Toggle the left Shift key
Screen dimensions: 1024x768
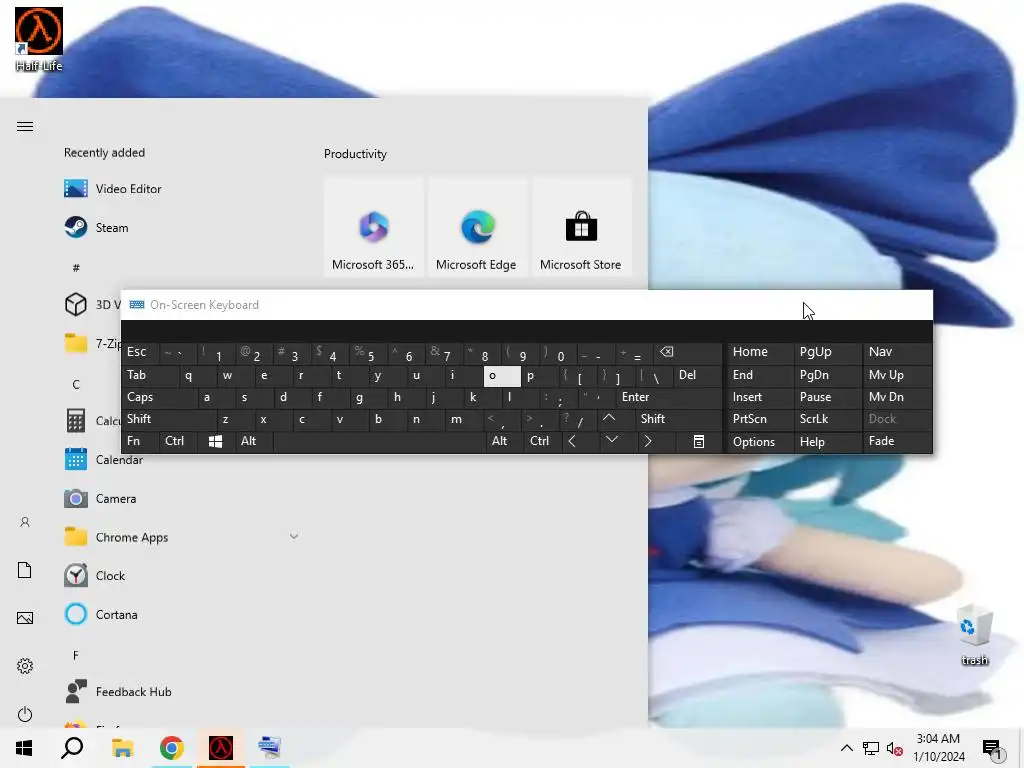pyautogui.click(x=168, y=419)
